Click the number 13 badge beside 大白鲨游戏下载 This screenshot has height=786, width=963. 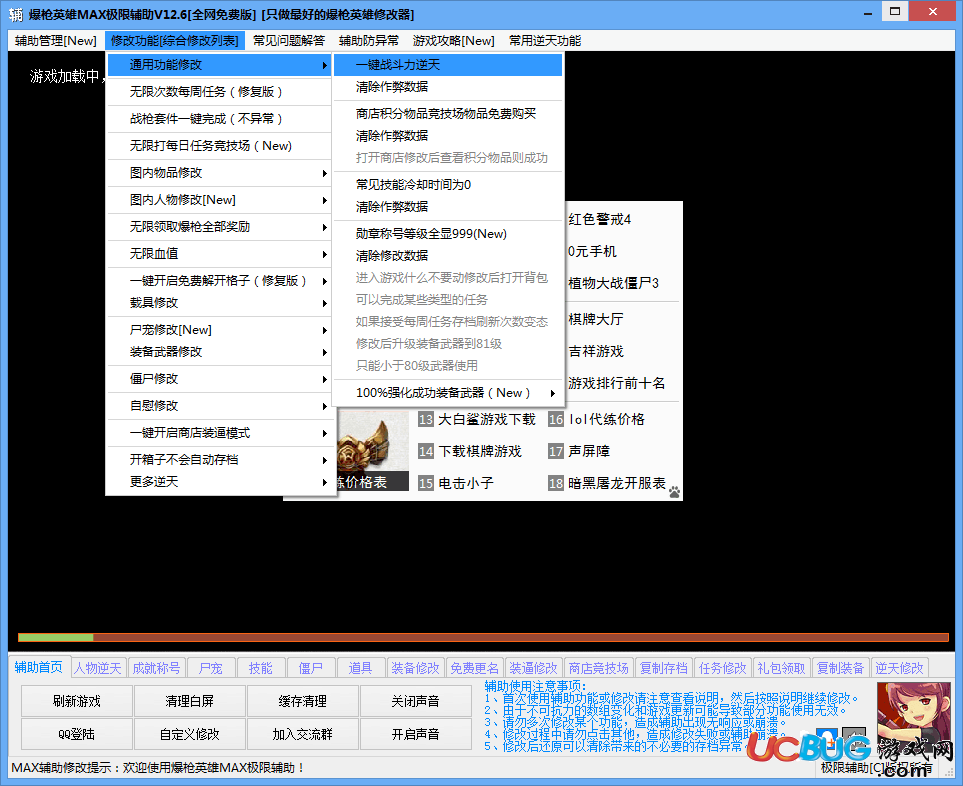pyautogui.click(x=426, y=419)
